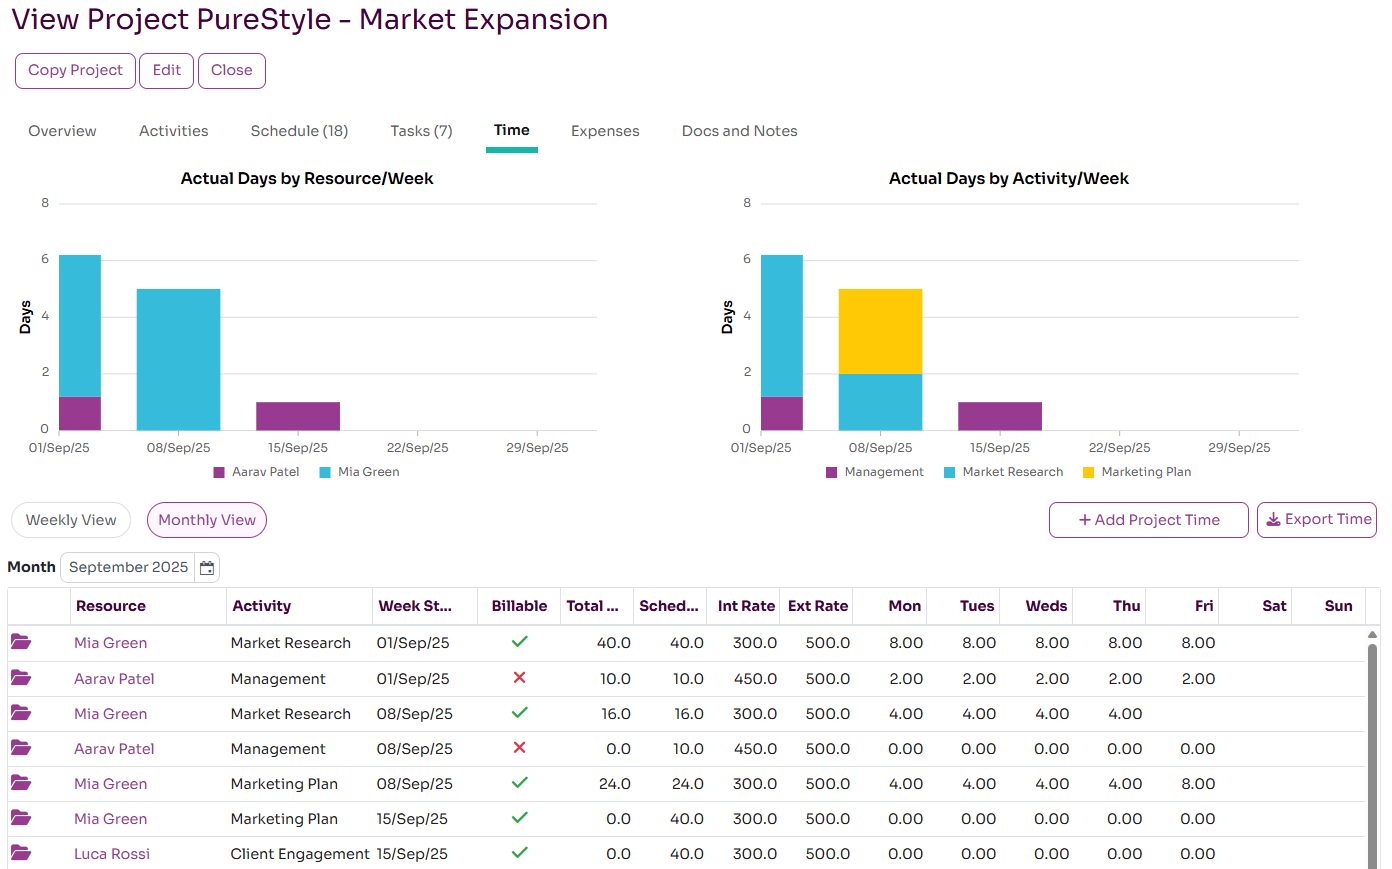
Task: Open folder icon for Mia Green 01/Sep/25 Market Research row
Action: (21, 642)
